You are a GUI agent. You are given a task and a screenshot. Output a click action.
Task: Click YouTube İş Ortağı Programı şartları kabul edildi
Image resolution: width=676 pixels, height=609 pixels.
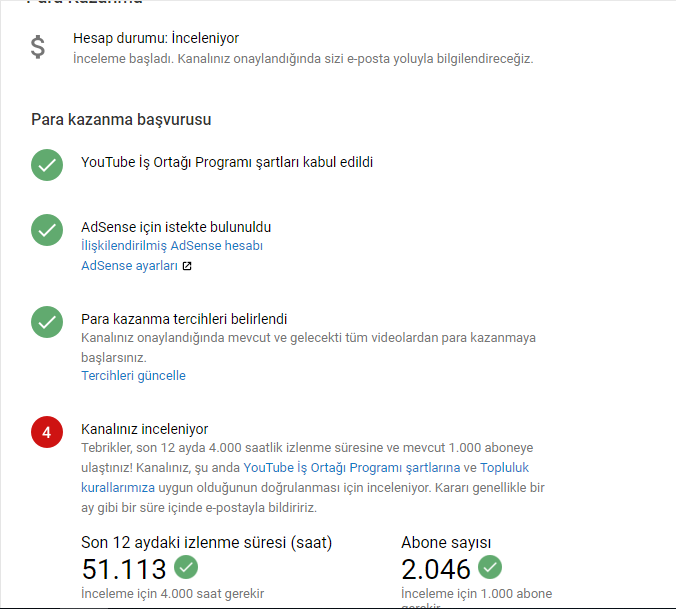pos(227,162)
